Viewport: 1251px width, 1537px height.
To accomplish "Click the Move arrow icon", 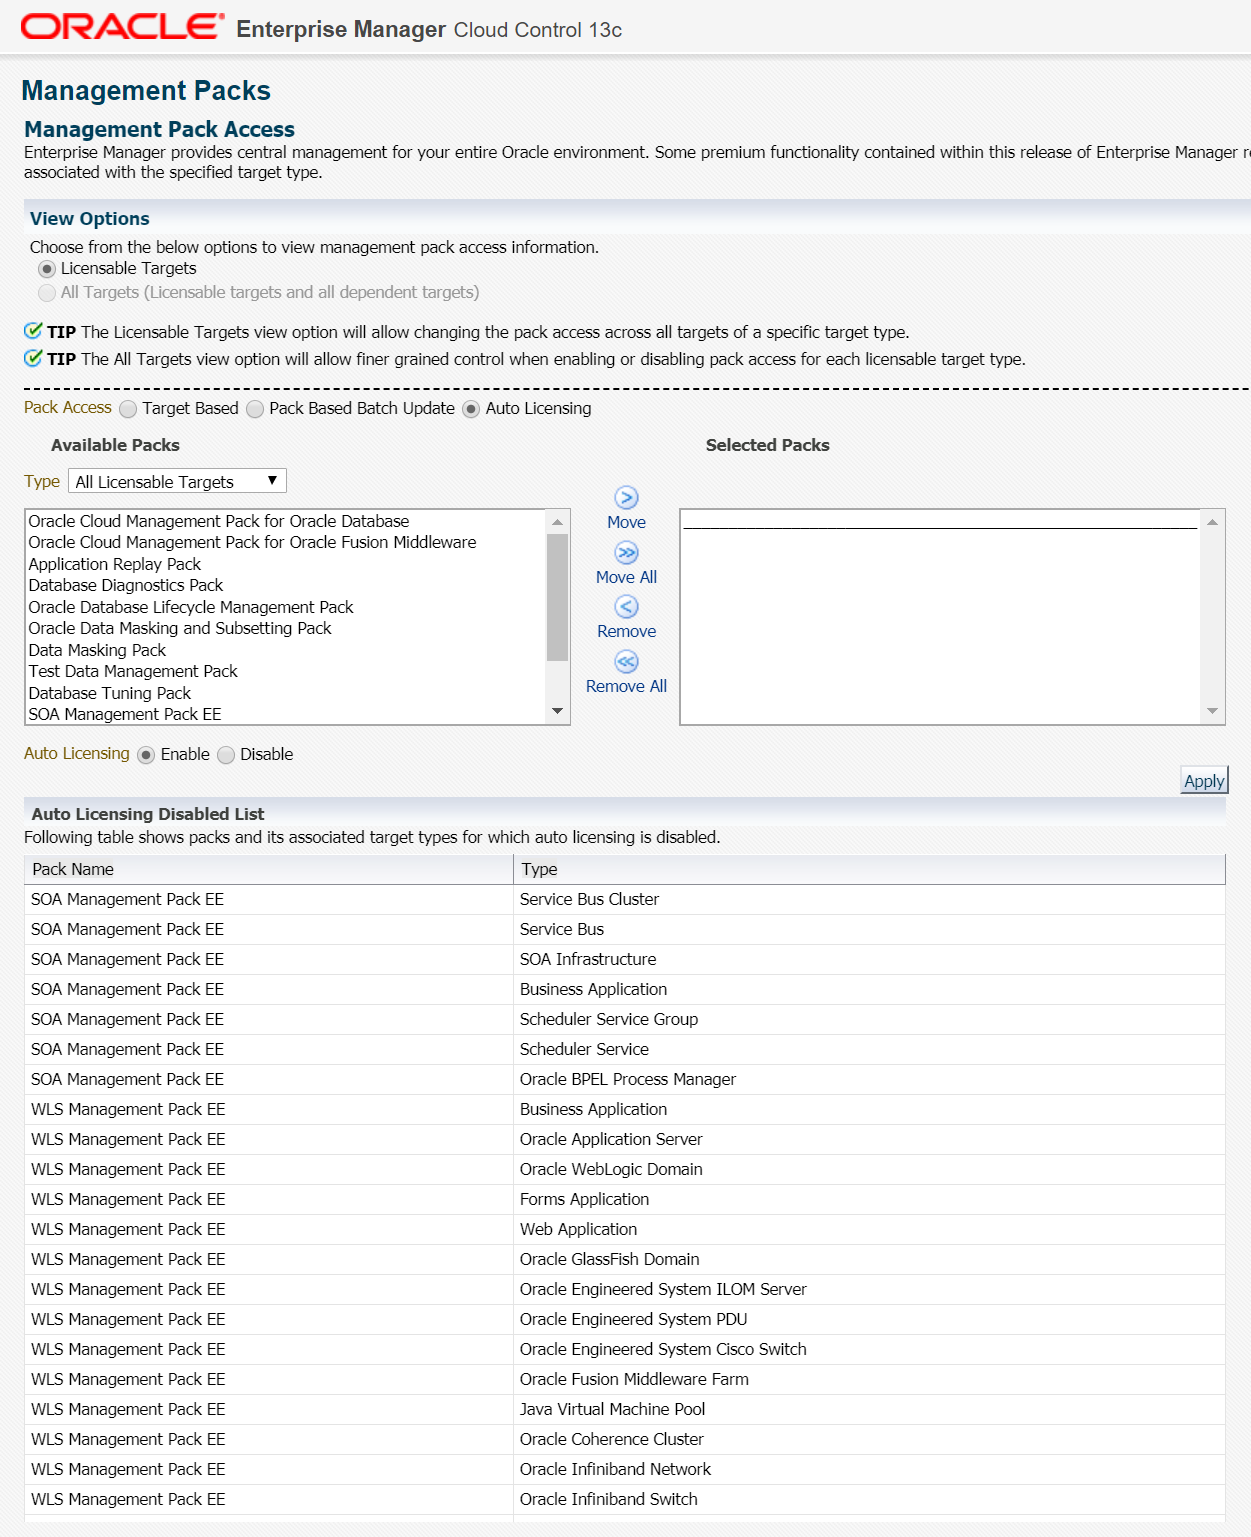I will (x=626, y=498).
